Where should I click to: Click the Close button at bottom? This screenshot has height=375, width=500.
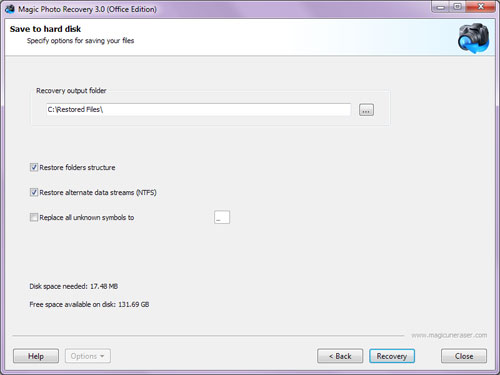[x=464, y=356]
